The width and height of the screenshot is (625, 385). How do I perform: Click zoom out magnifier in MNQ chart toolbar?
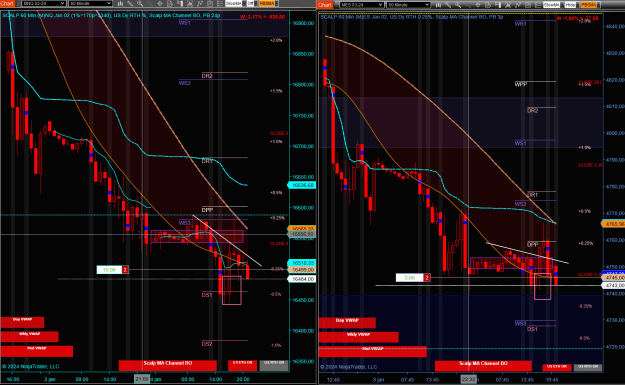pos(150,4)
